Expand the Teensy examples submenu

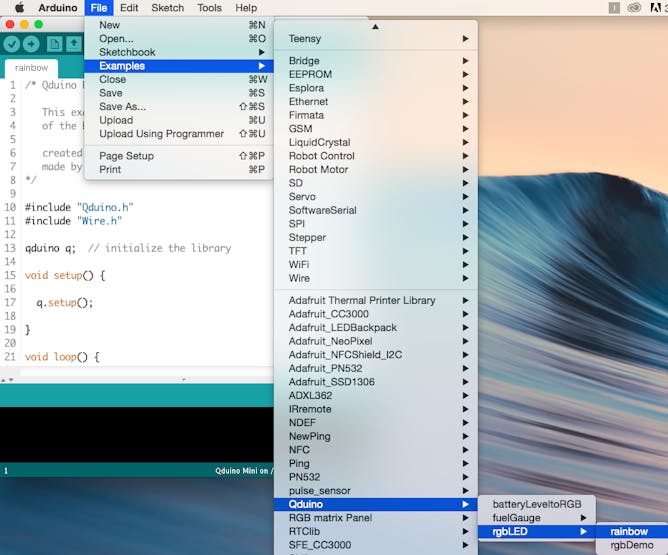click(376, 39)
